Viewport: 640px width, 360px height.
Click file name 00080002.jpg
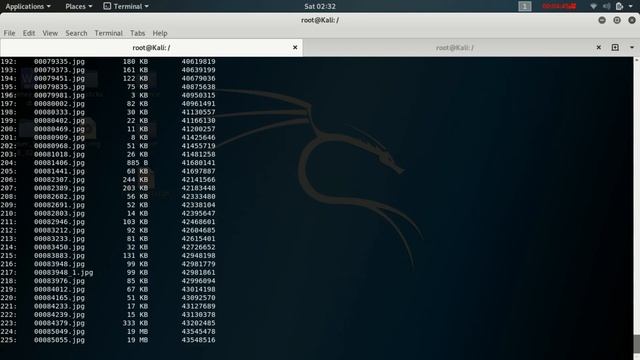click(59, 104)
